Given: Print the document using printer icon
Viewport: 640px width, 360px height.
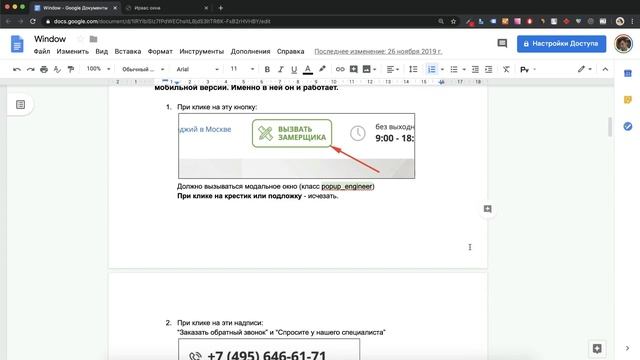Looking at the screenshot, I should tap(44, 69).
